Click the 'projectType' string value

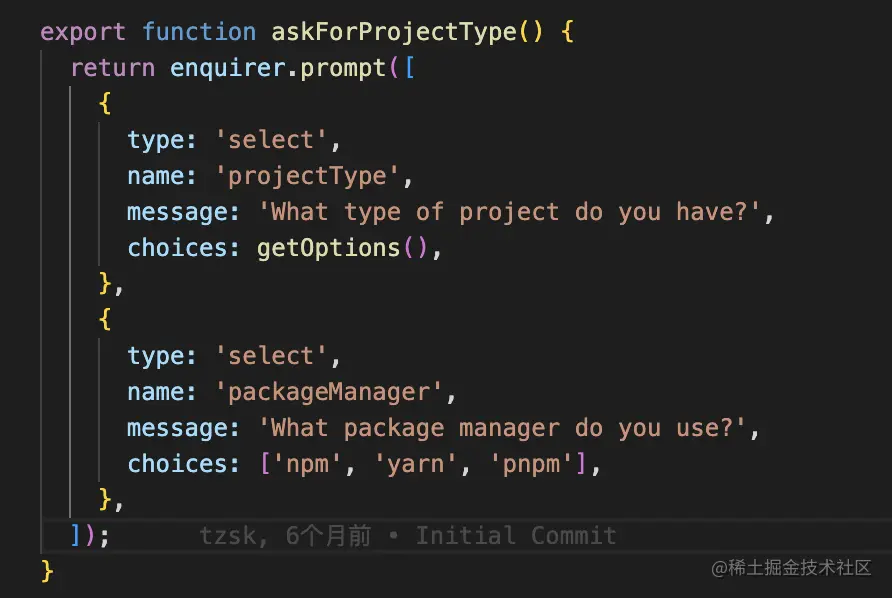(x=306, y=176)
